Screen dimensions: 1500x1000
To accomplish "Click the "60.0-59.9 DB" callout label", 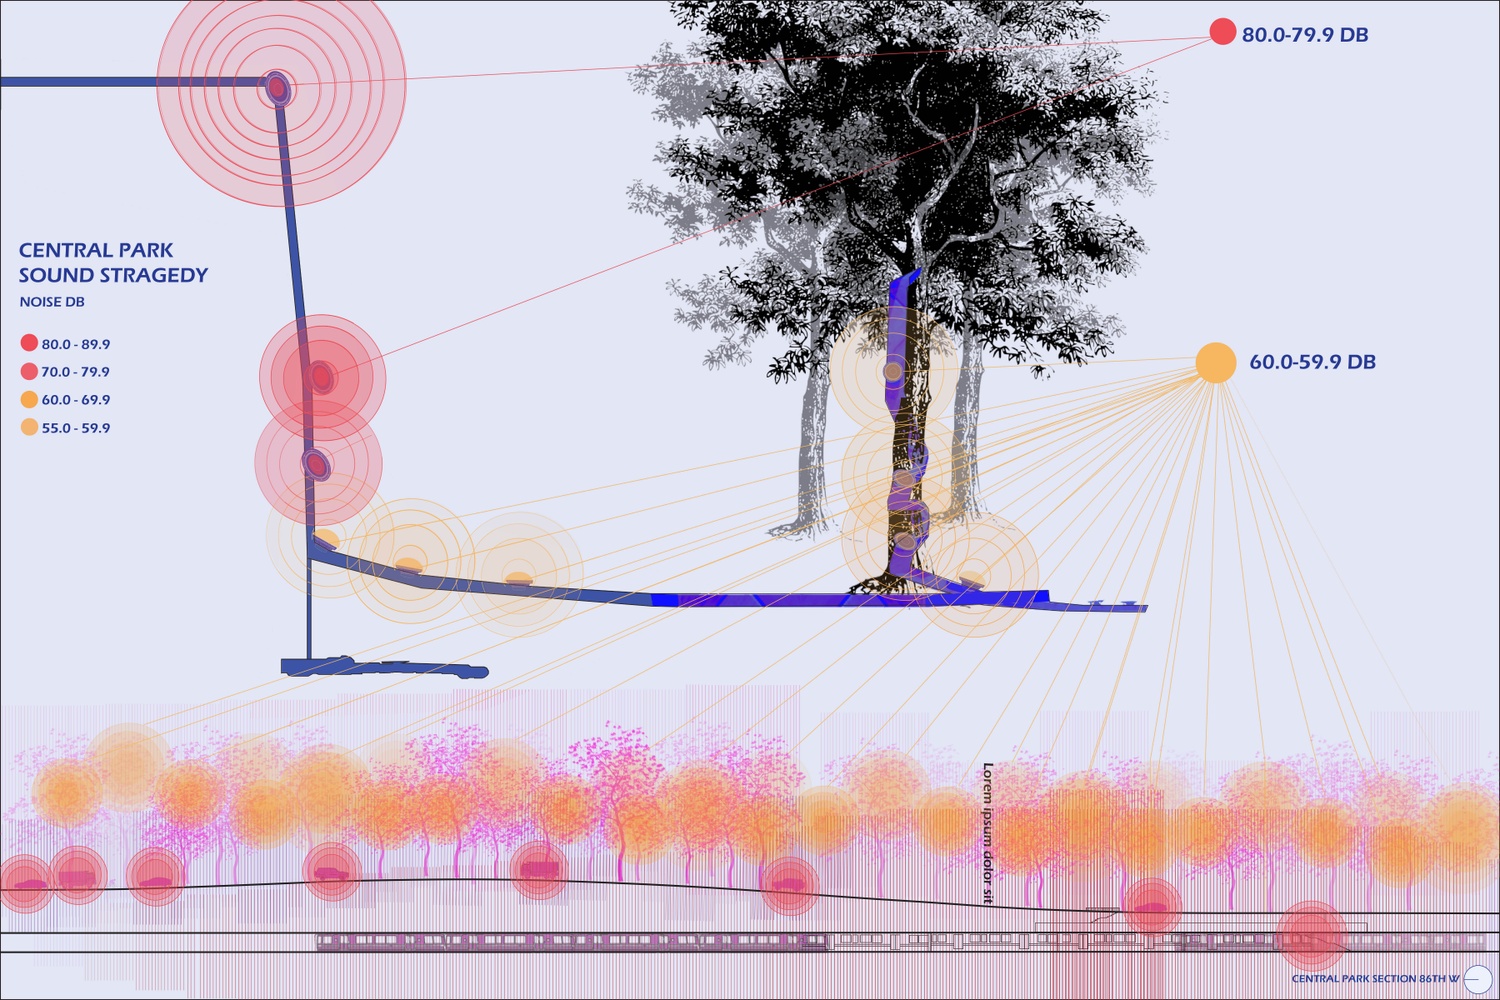I will [x=1312, y=362].
